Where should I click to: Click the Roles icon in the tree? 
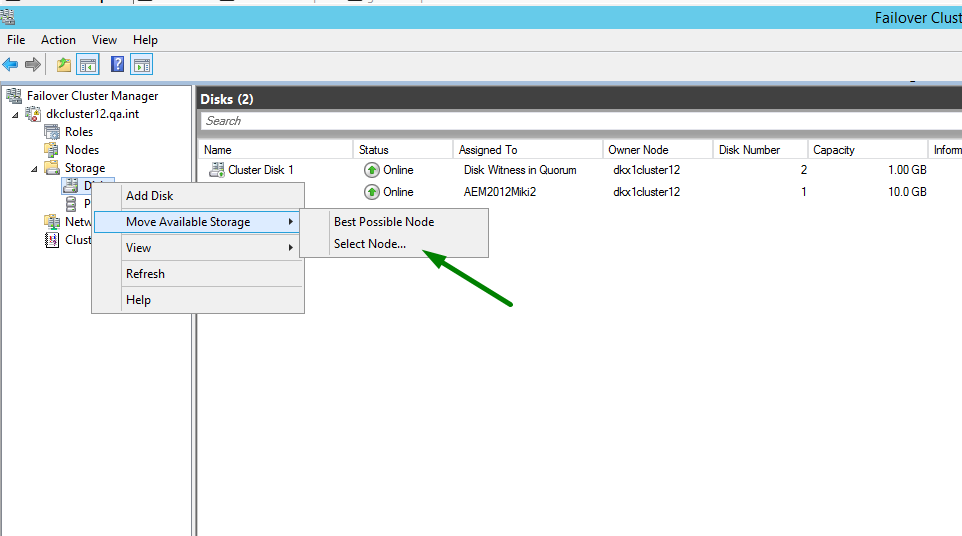pyautogui.click(x=52, y=132)
